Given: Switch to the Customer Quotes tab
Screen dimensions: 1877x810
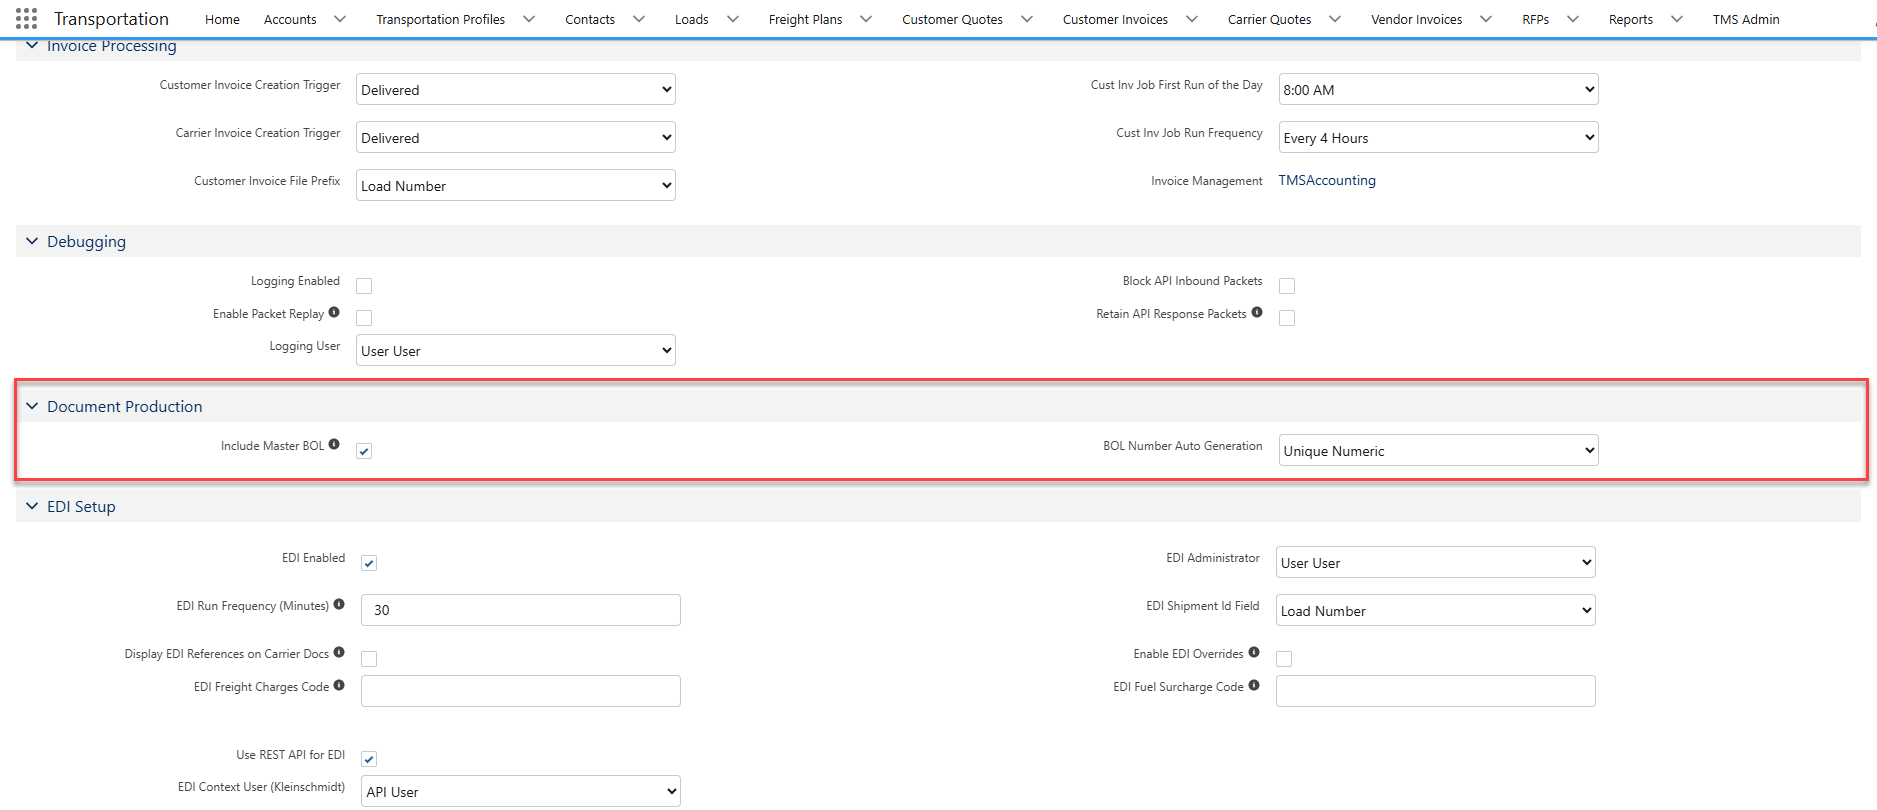Looking at the screenshot, I should tap(952, 19).
